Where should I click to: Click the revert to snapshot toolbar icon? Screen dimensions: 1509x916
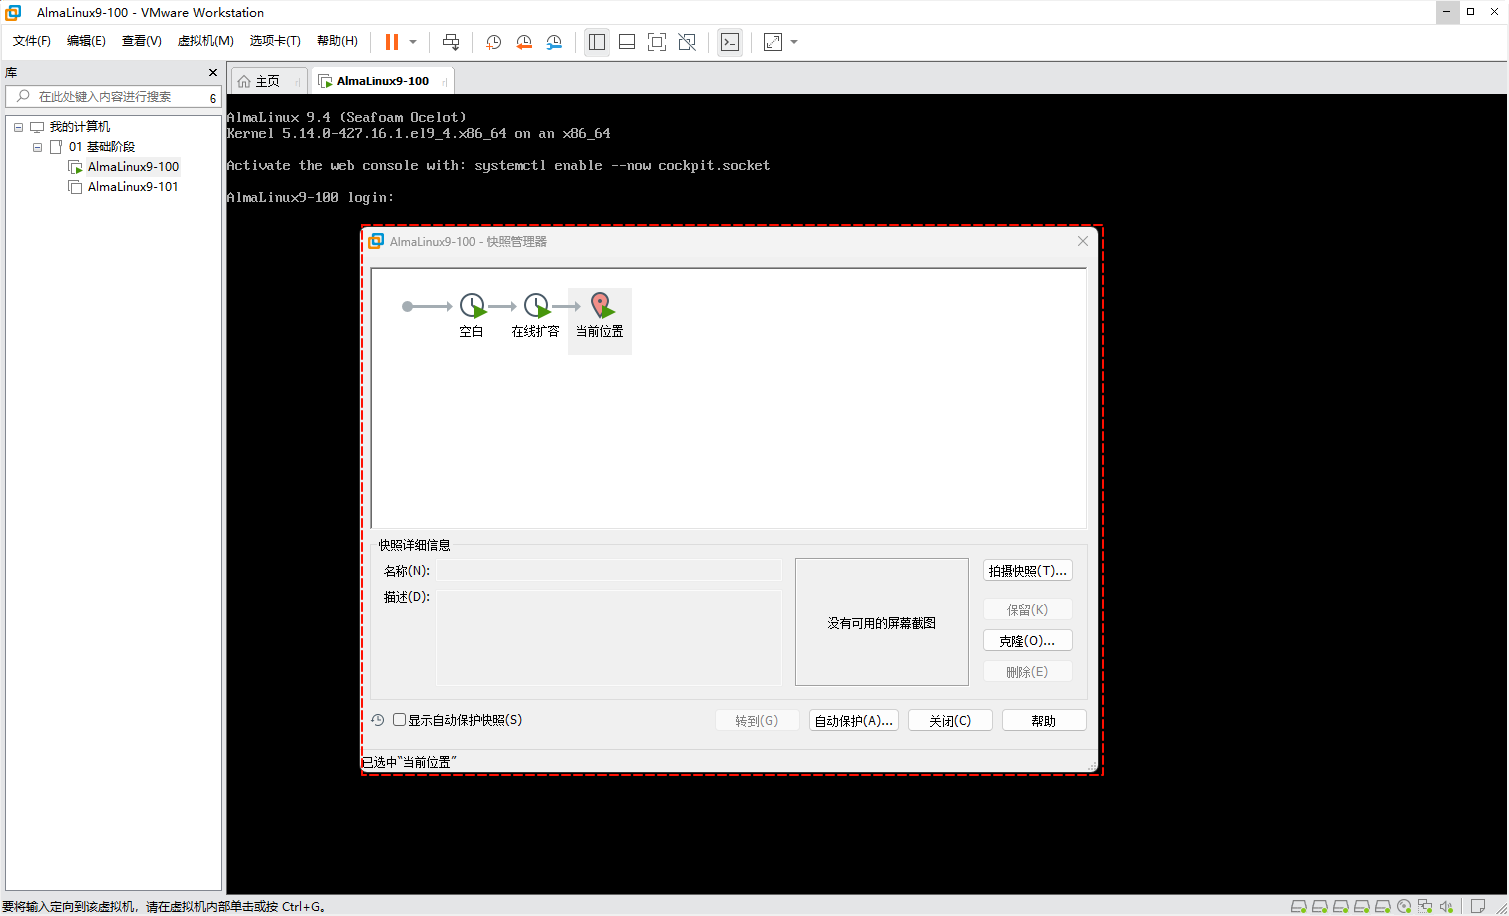pyautogui.click(x=524, y=42)
